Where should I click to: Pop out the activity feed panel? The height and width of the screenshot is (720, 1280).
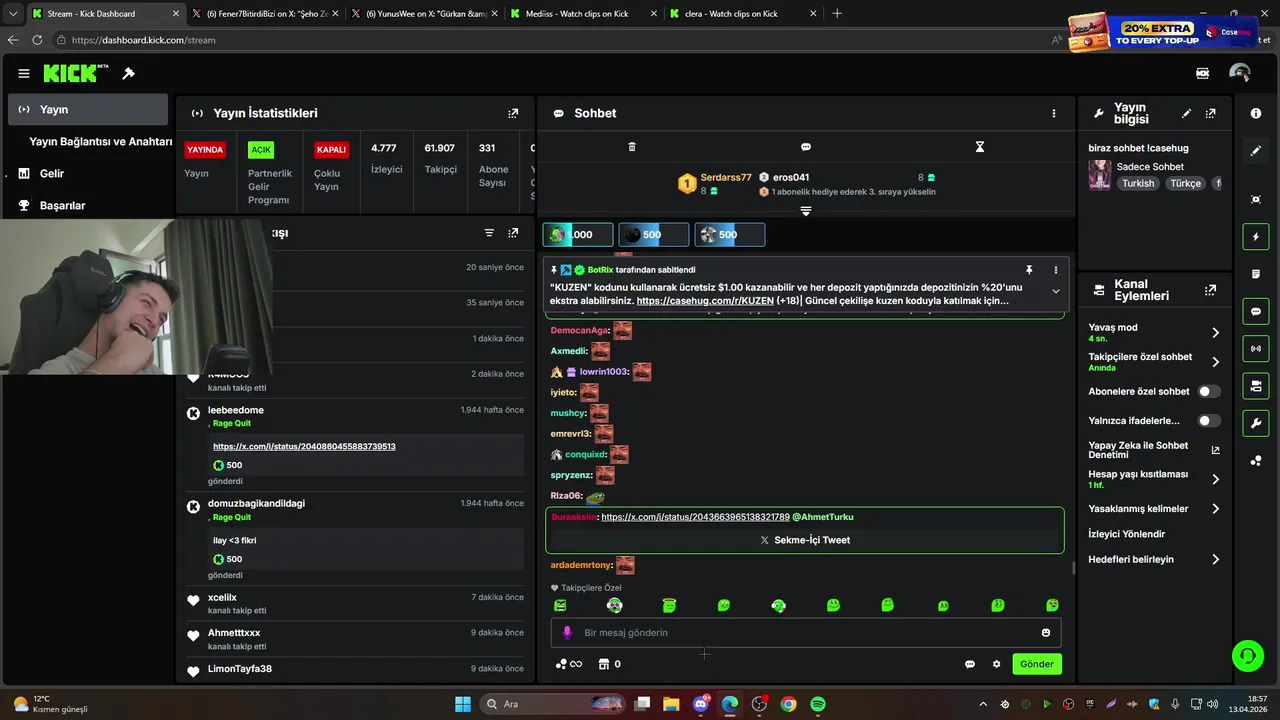(x=513, y=233)
